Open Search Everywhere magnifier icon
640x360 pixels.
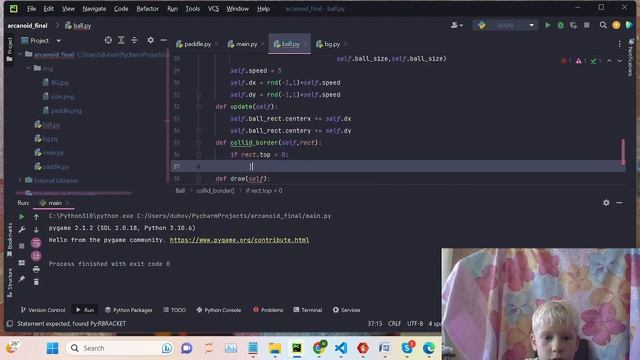pyautogui.click(x=603, y=25)
